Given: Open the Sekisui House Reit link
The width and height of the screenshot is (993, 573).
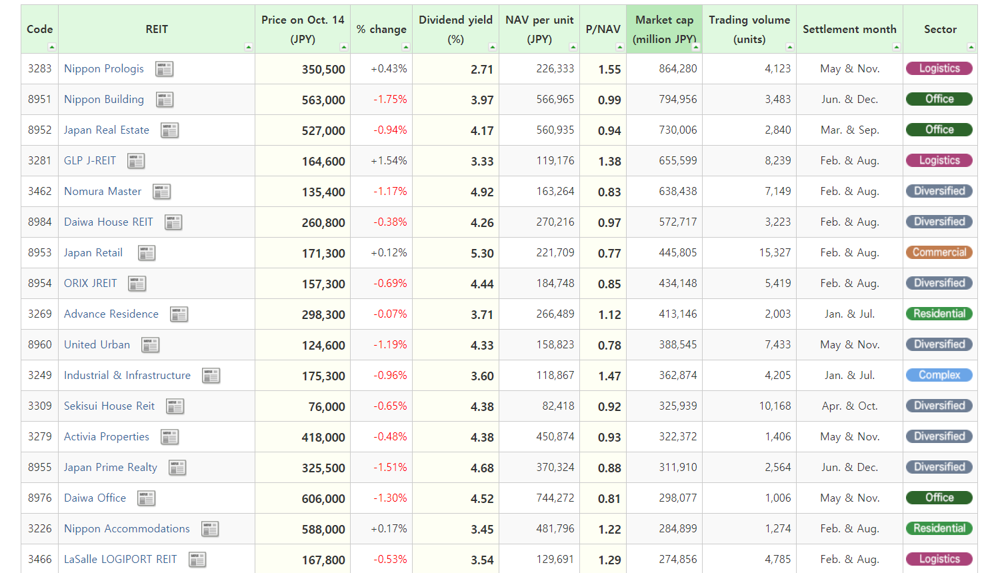Looking at the screenshot, I should click(109, 406).
